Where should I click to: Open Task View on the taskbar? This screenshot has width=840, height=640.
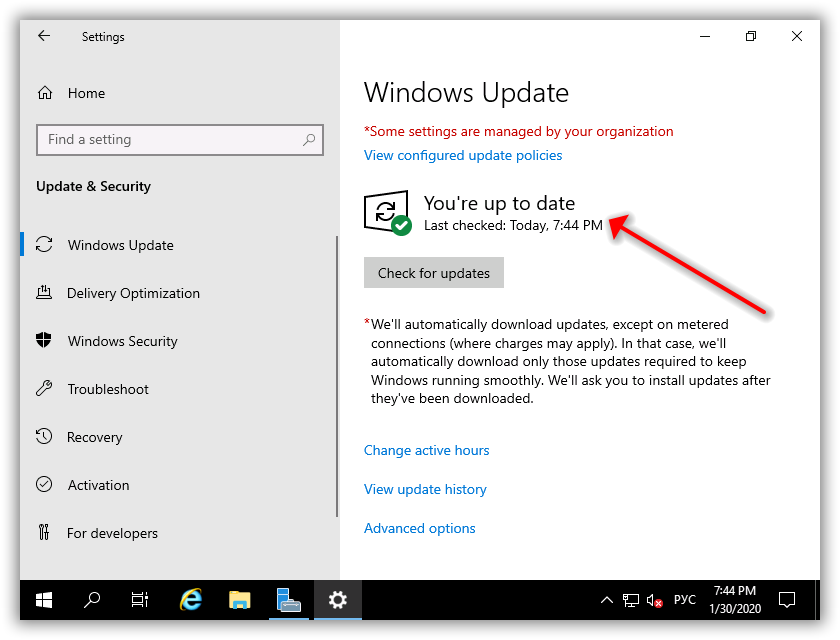click(140, 600)
